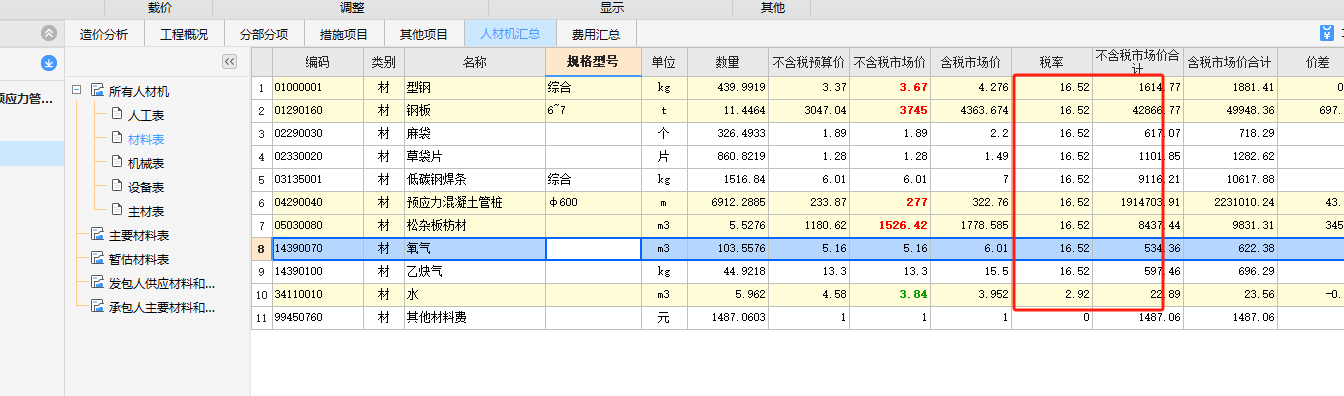Click the 类别 column header
This screenshot has width=1344, height=396.
(383, 62)
